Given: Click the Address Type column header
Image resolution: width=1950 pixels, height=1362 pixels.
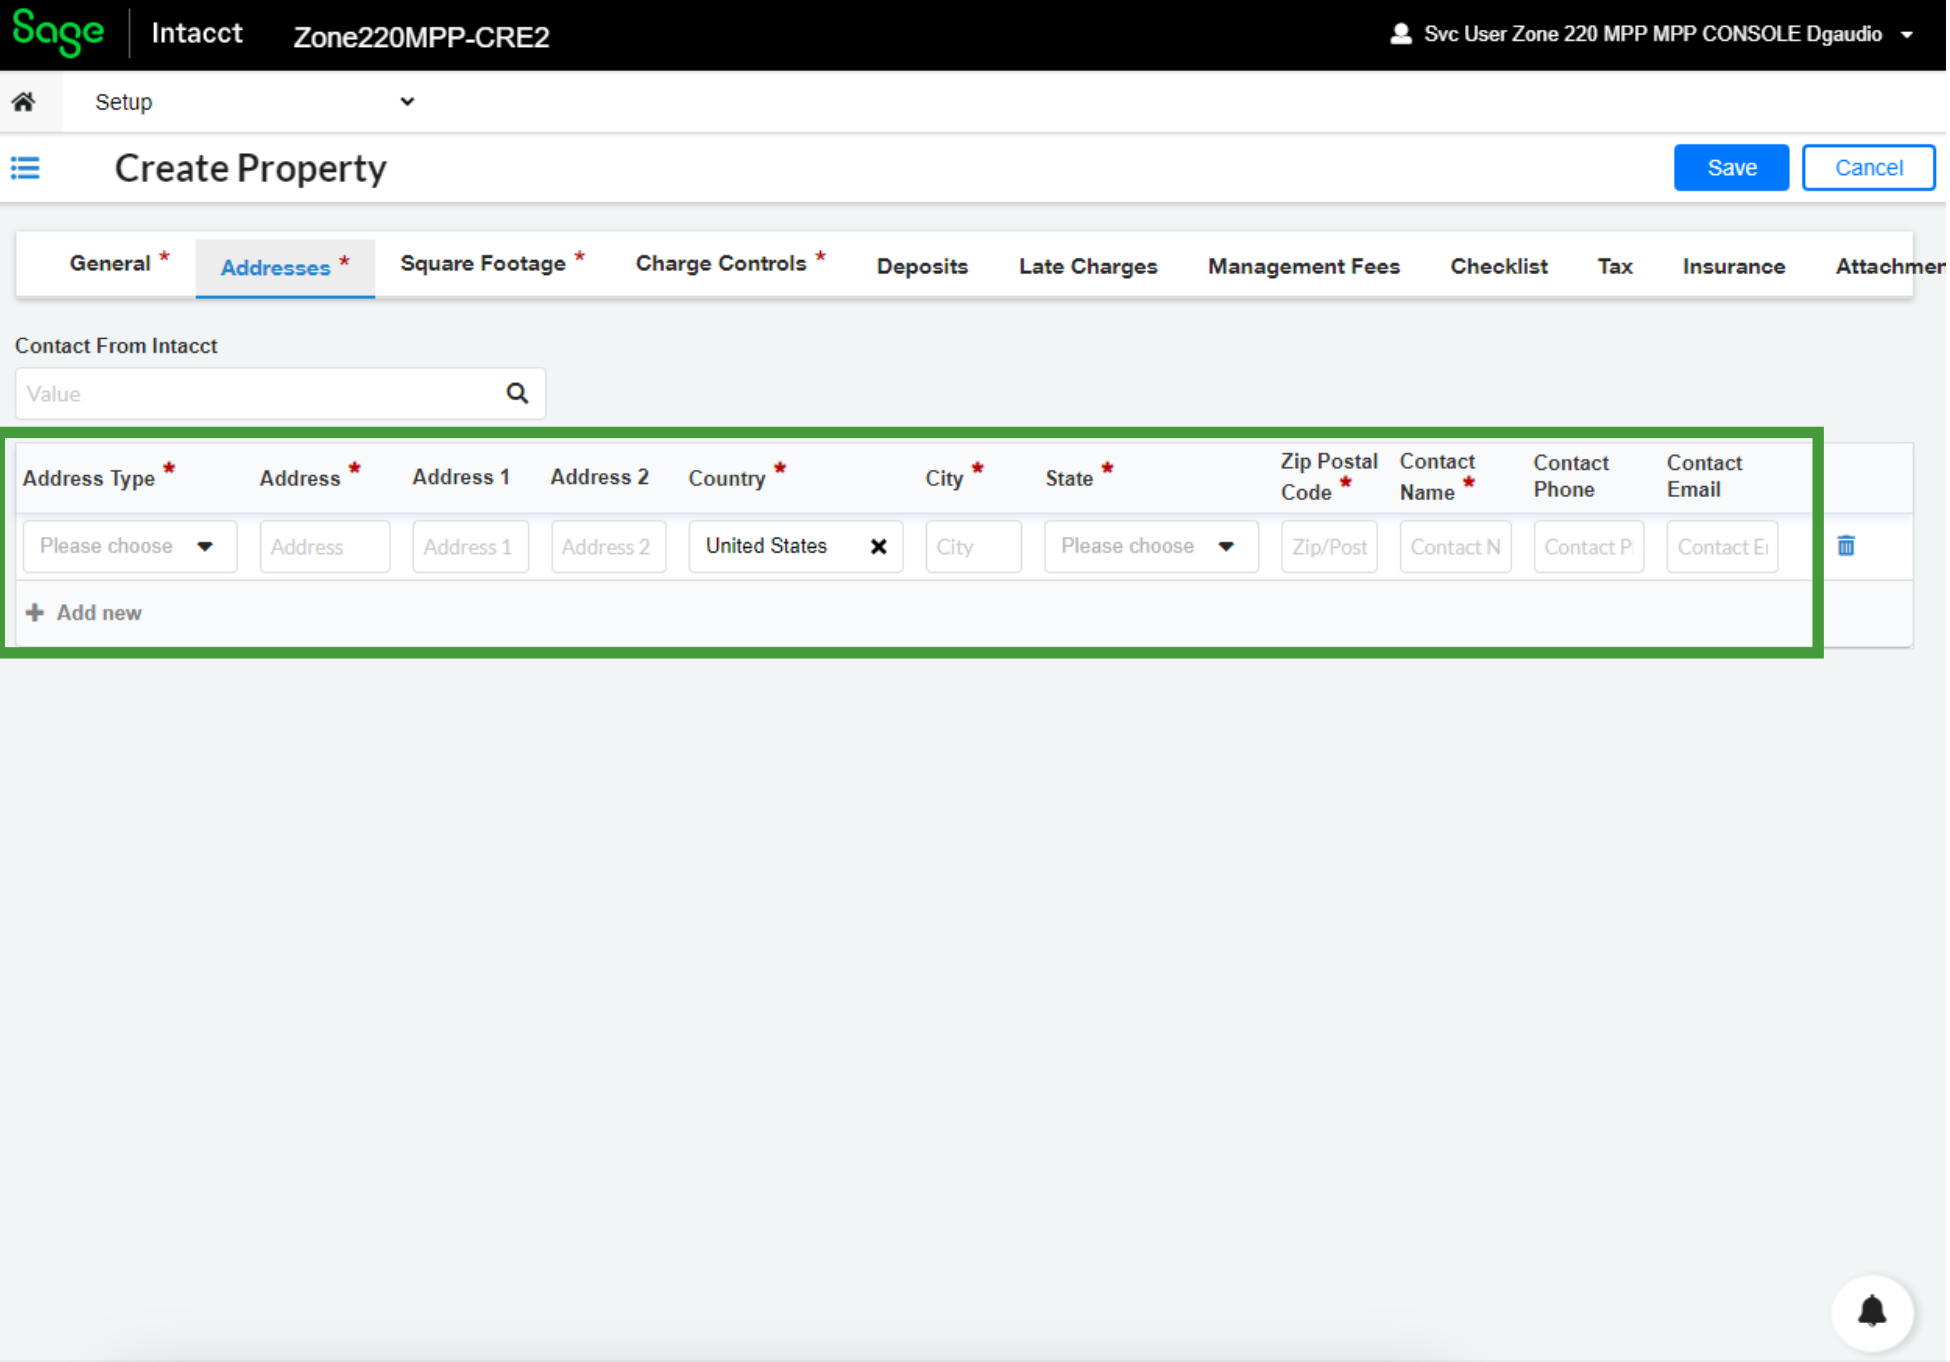Looking at the screenshot, I should (x=89, y=478).
